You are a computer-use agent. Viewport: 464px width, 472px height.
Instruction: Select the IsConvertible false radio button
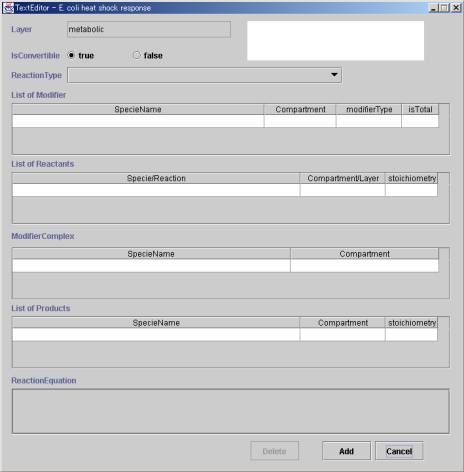tap(136, 55)
